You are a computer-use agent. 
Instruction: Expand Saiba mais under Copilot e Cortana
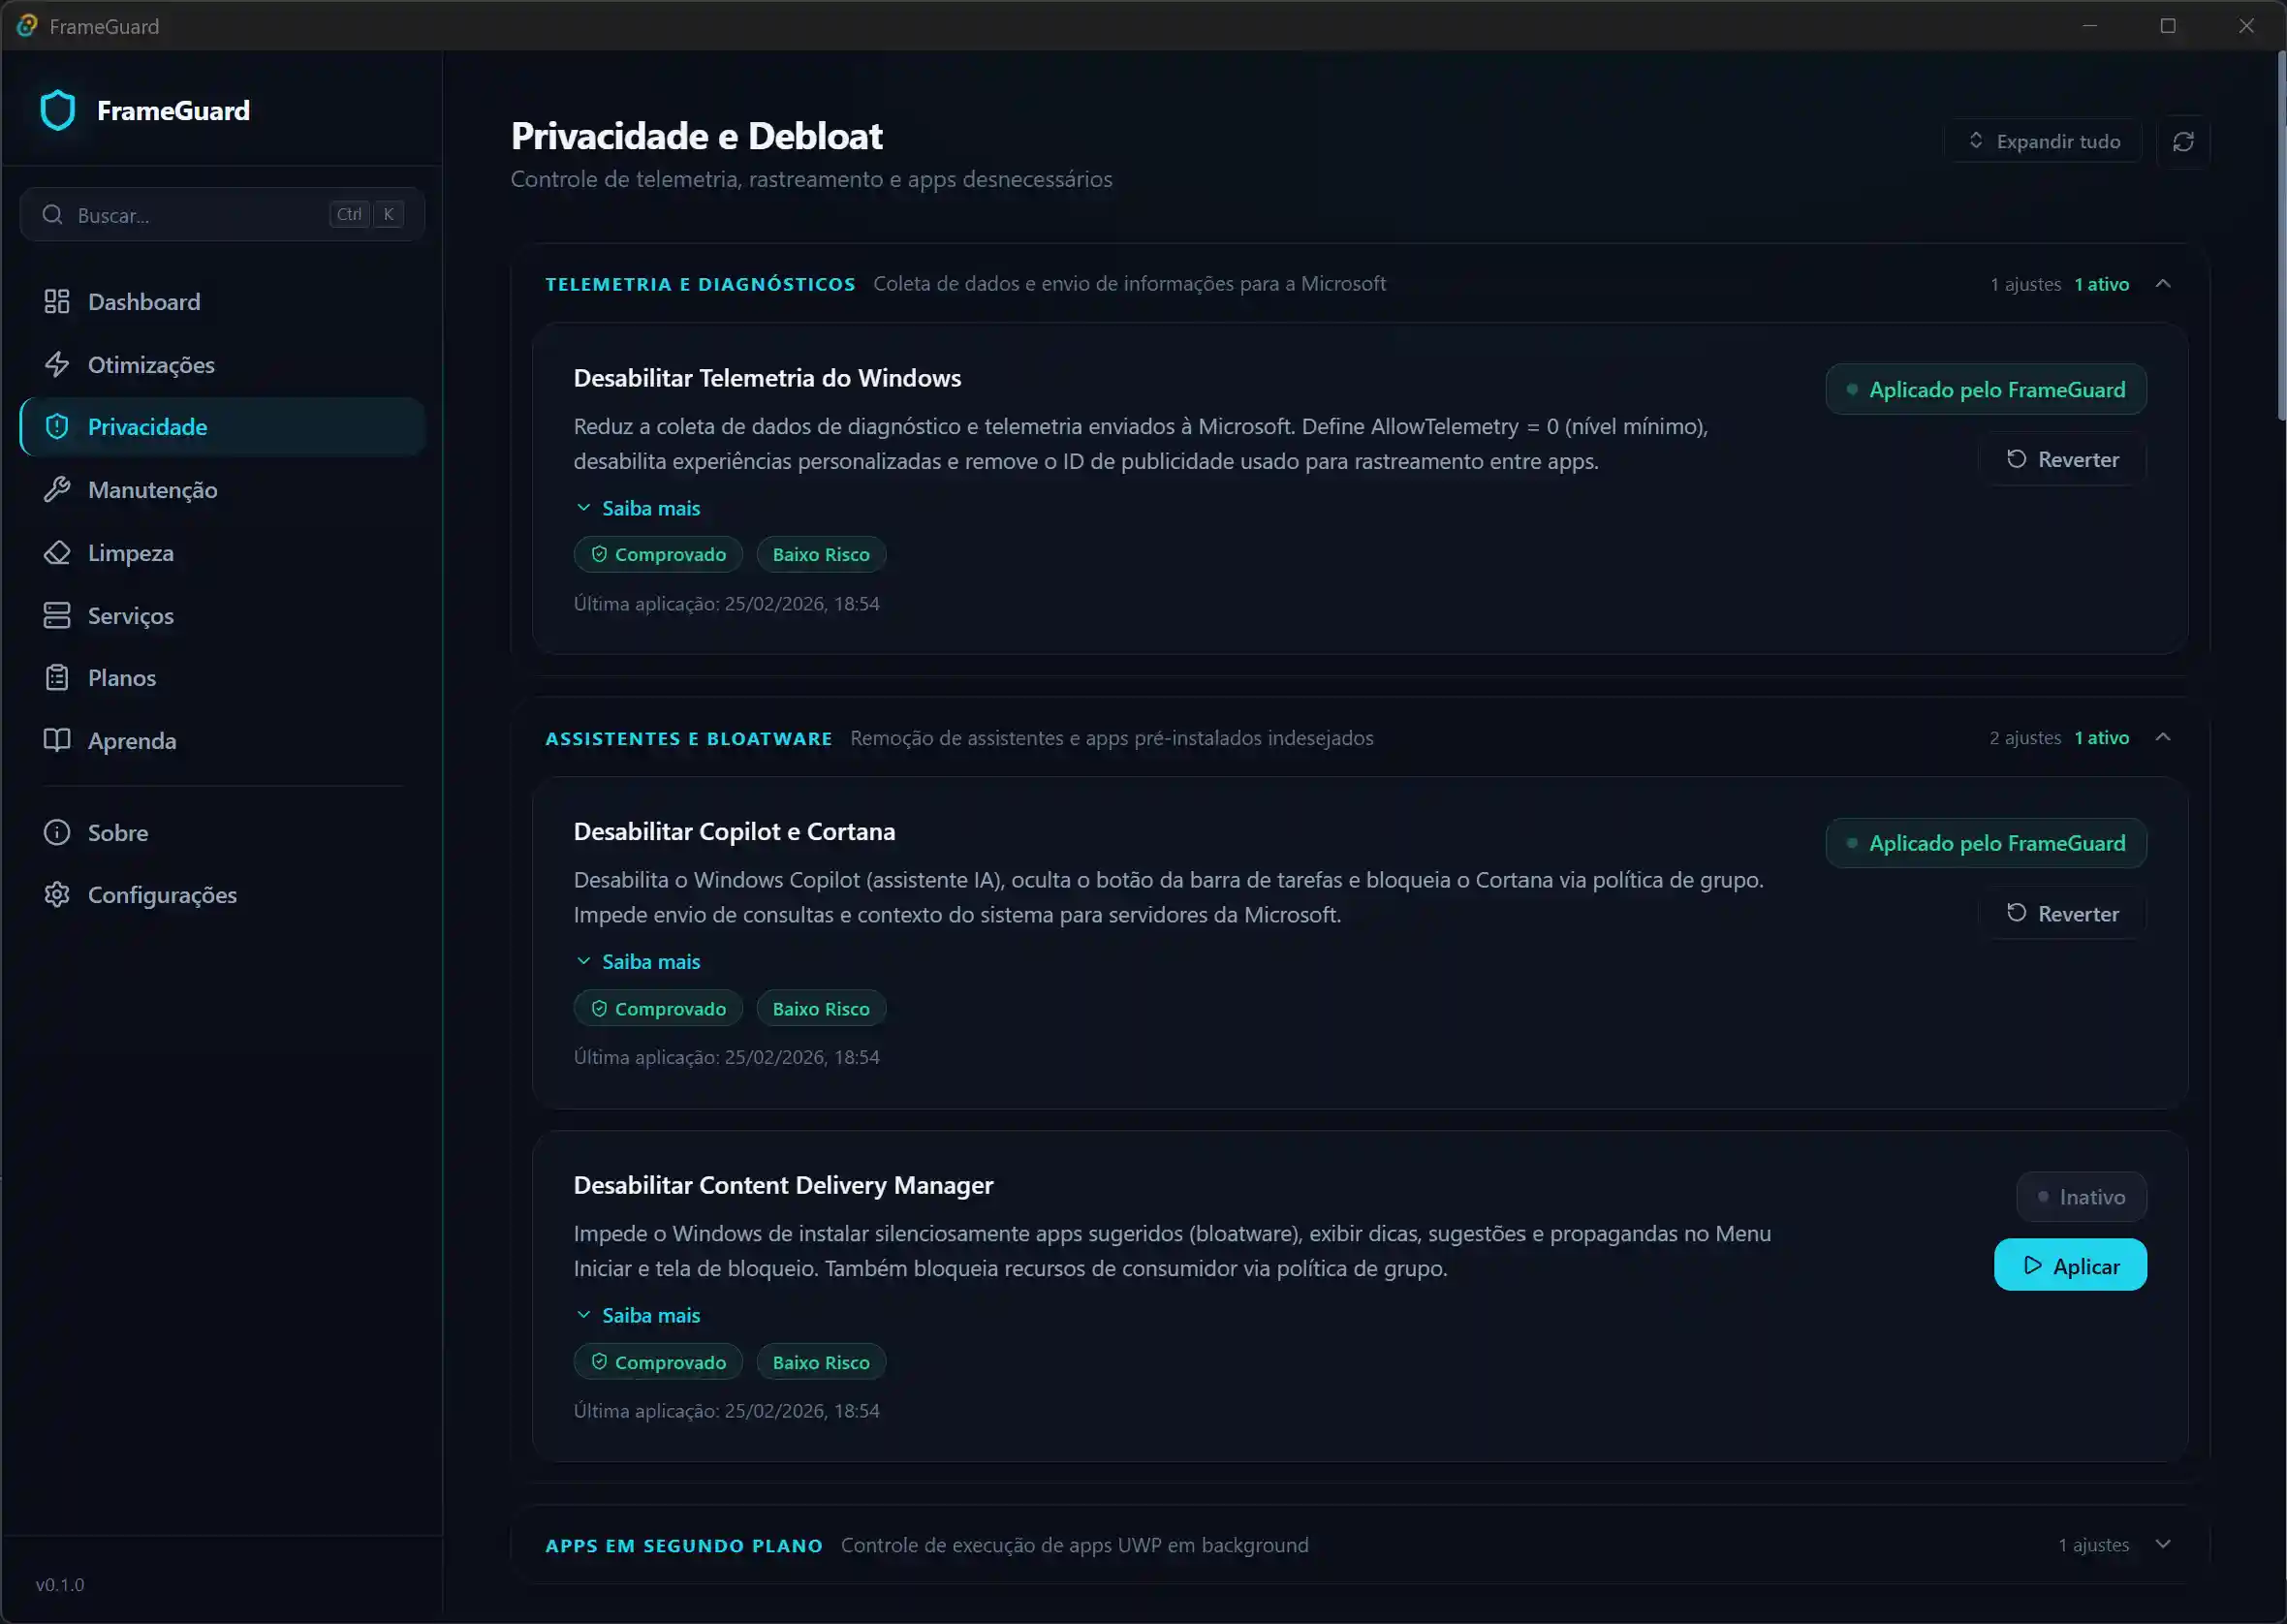639,962
